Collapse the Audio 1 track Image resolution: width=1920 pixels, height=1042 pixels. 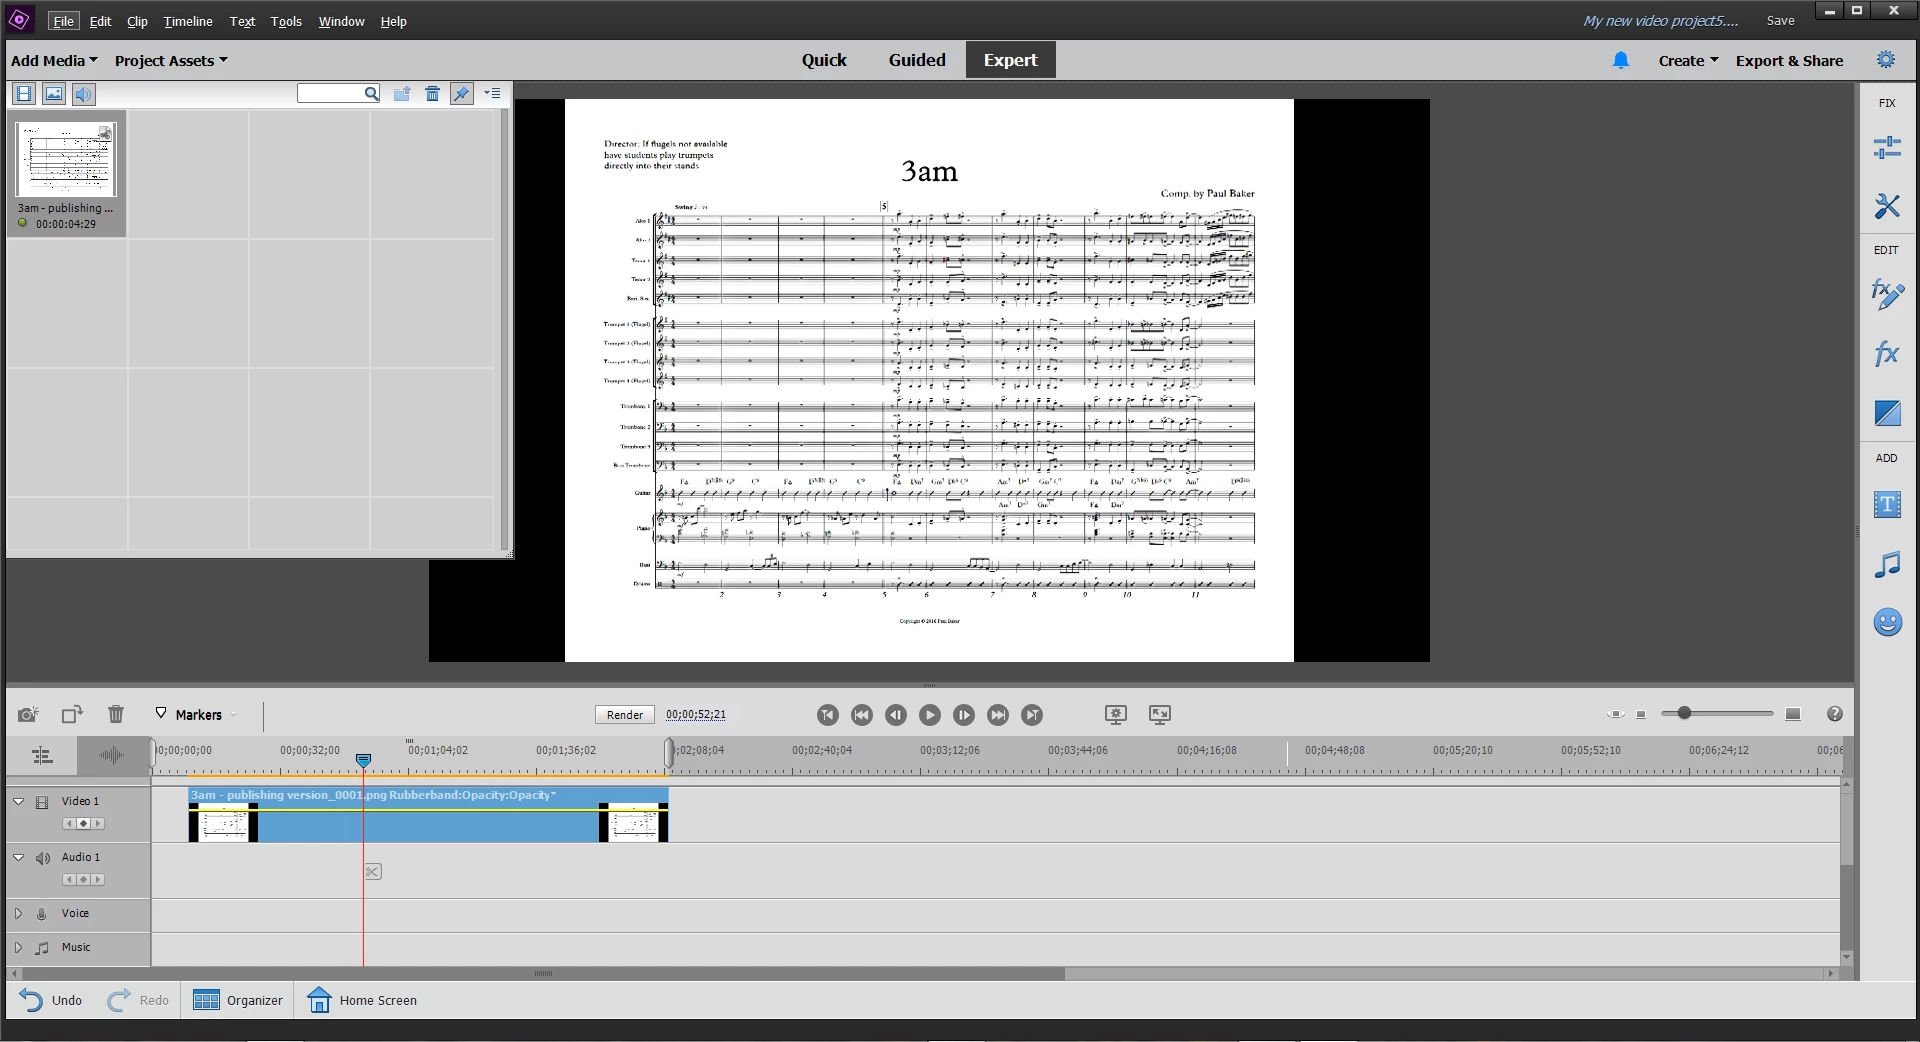tap(19, 857)
